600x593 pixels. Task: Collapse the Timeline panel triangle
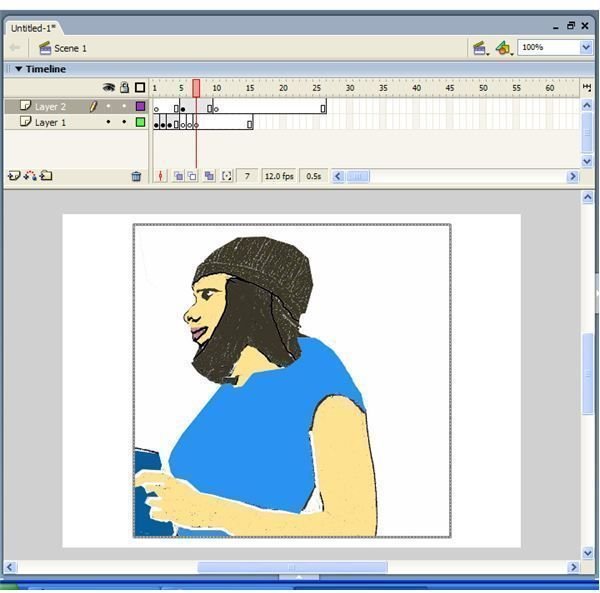pyautogui.click(x=18, y=69)
